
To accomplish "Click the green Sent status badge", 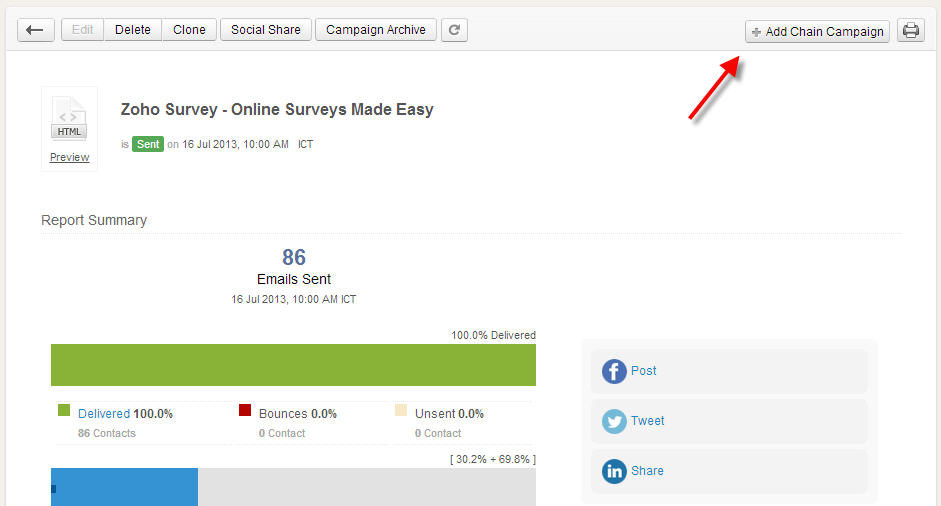I will (x=148, y=144).
